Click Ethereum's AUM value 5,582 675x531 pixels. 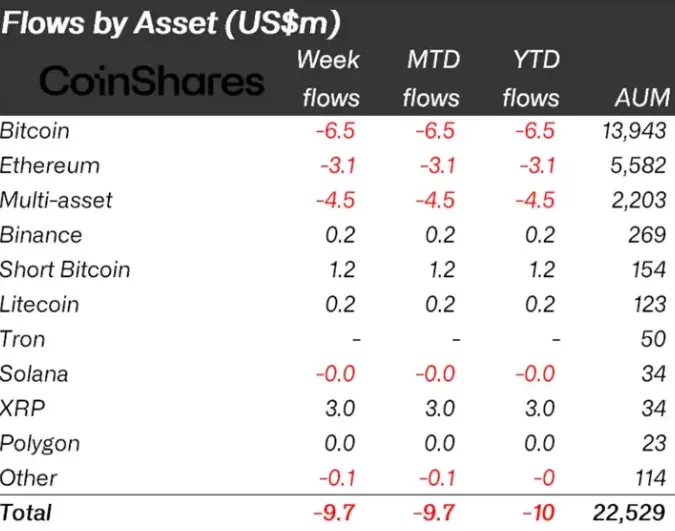[x=638, y=165]
